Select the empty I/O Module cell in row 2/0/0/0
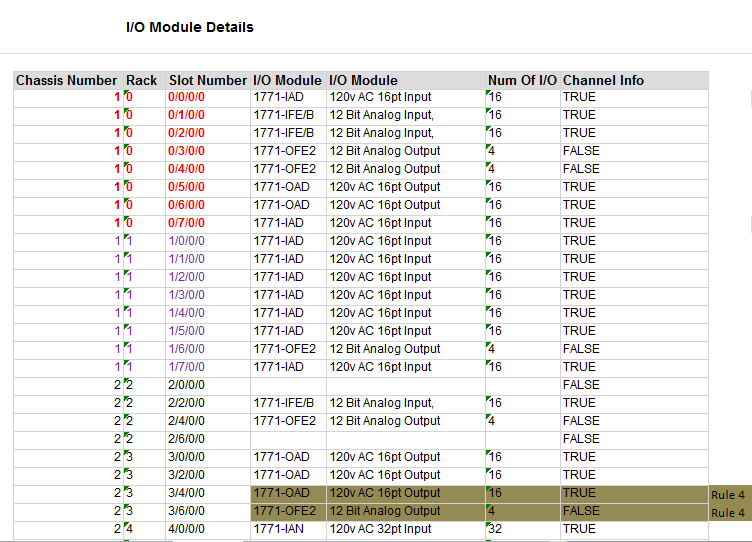Viewport: 752px width, 542px height. pos(288,385)
